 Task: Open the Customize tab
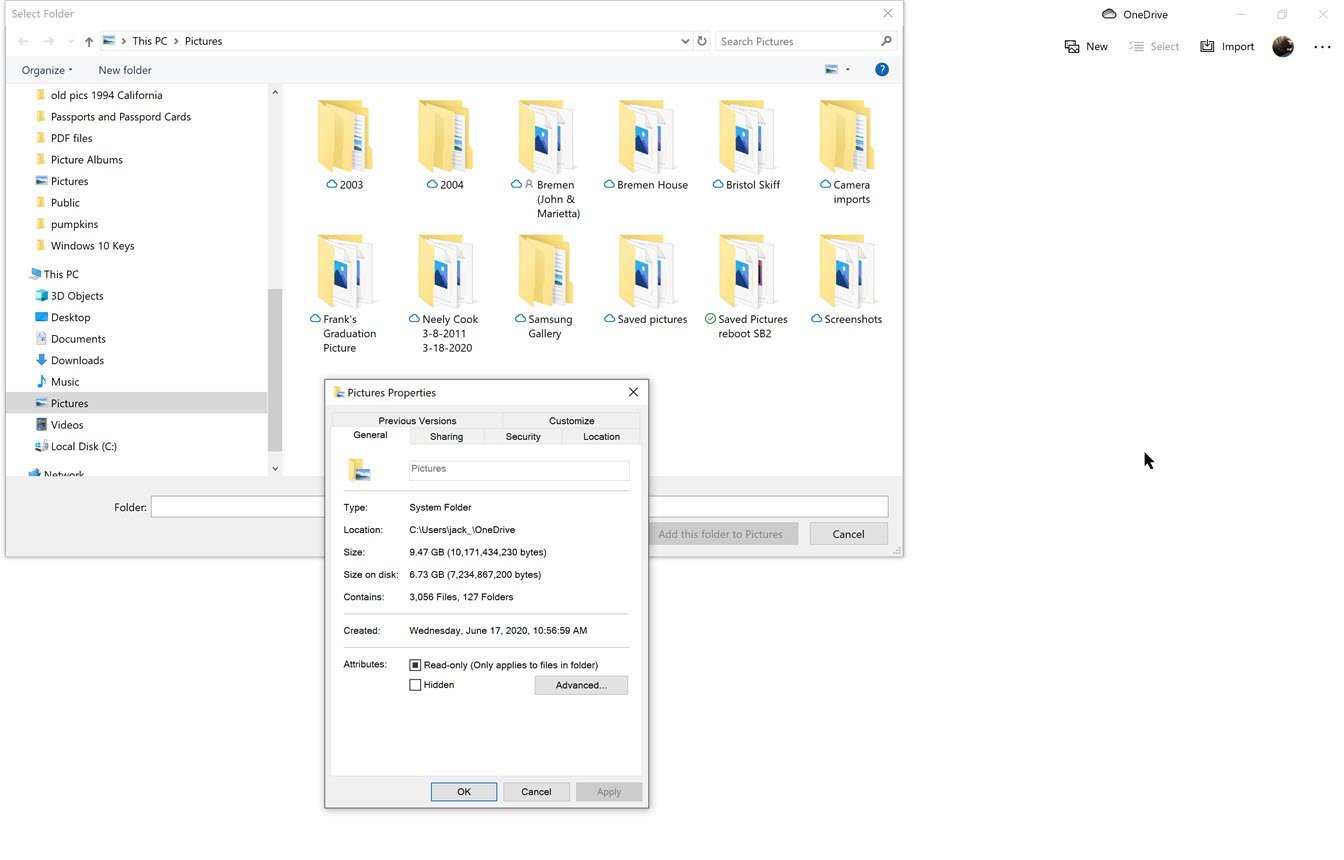(x=572, y=421)
